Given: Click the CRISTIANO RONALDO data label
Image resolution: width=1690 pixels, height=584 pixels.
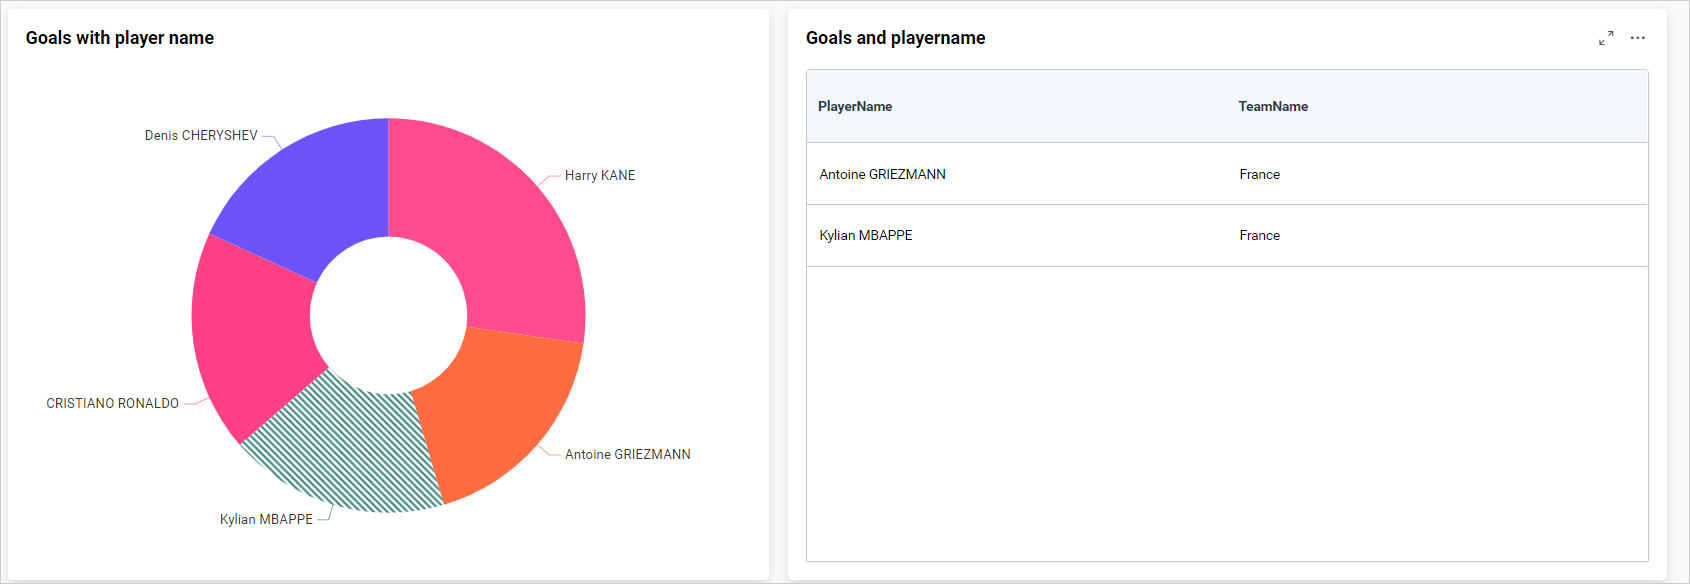Looking at the screenshot, I should (x=113, y=403).
